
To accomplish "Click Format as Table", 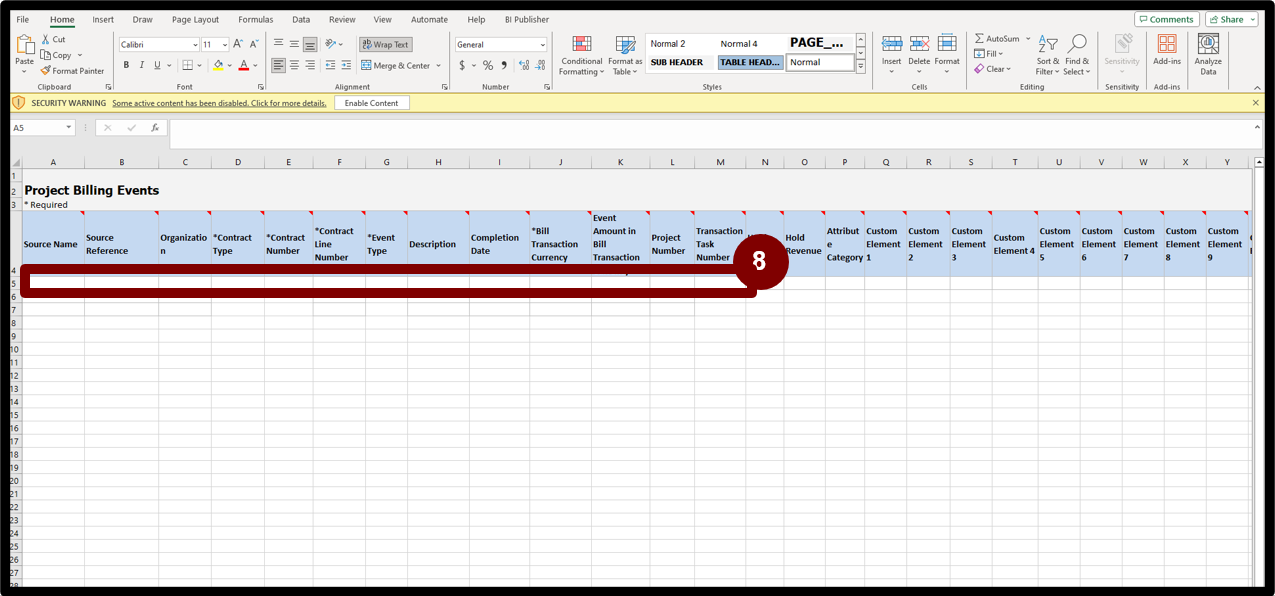I will tap(625, 56).
